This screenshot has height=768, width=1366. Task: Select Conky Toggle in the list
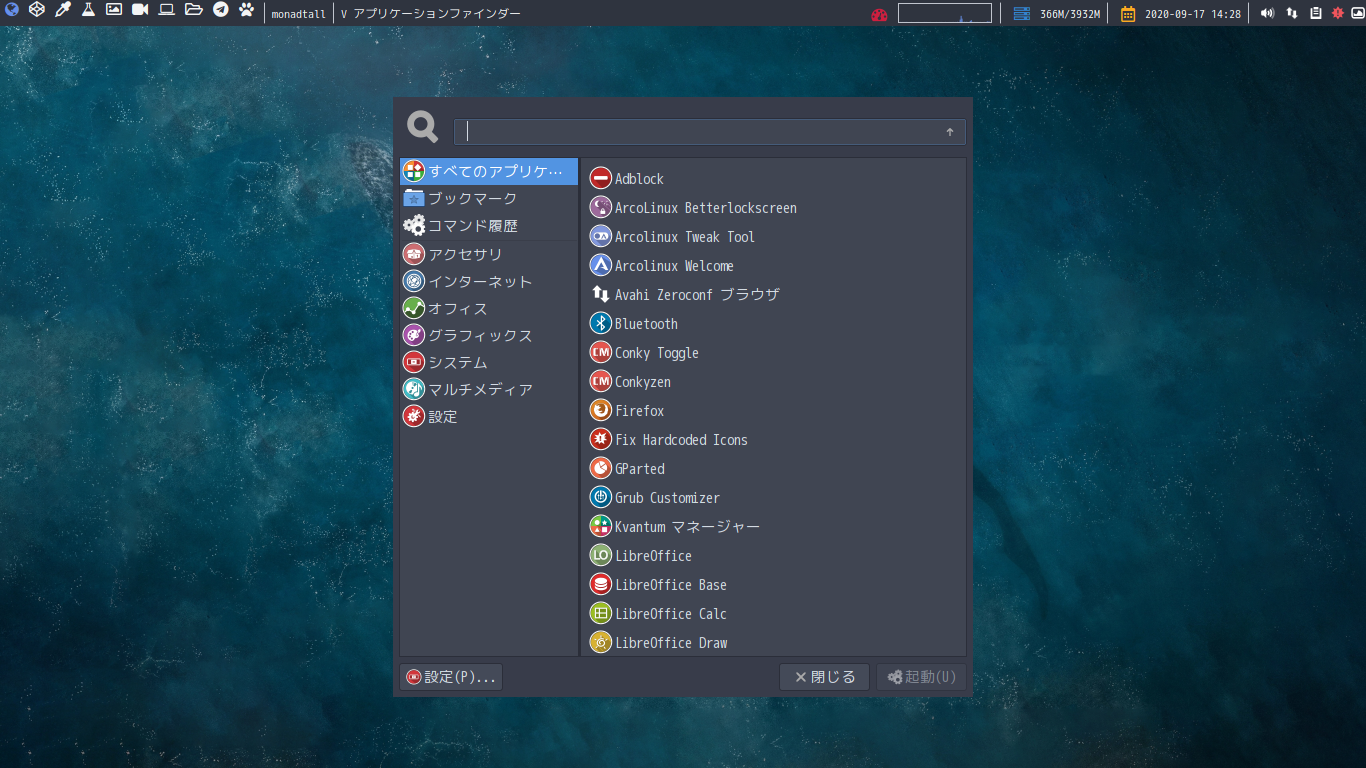(773, 353)
